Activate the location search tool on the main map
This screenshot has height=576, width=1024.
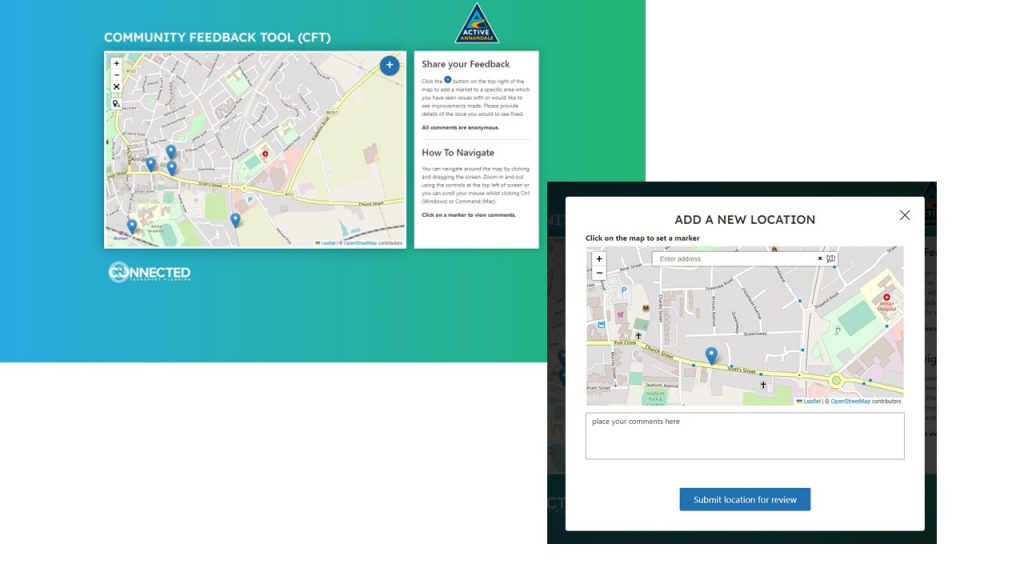116,103
